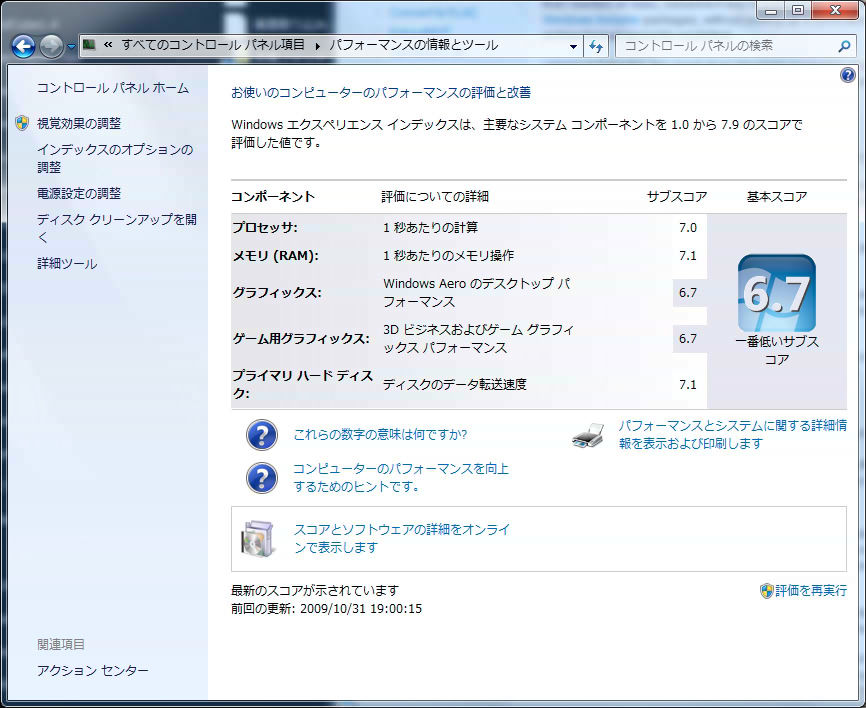Expand breadcrumb arrow after すべてのコントロール パネル項目
Screen dimensions: 866x708
click(318, 46)
